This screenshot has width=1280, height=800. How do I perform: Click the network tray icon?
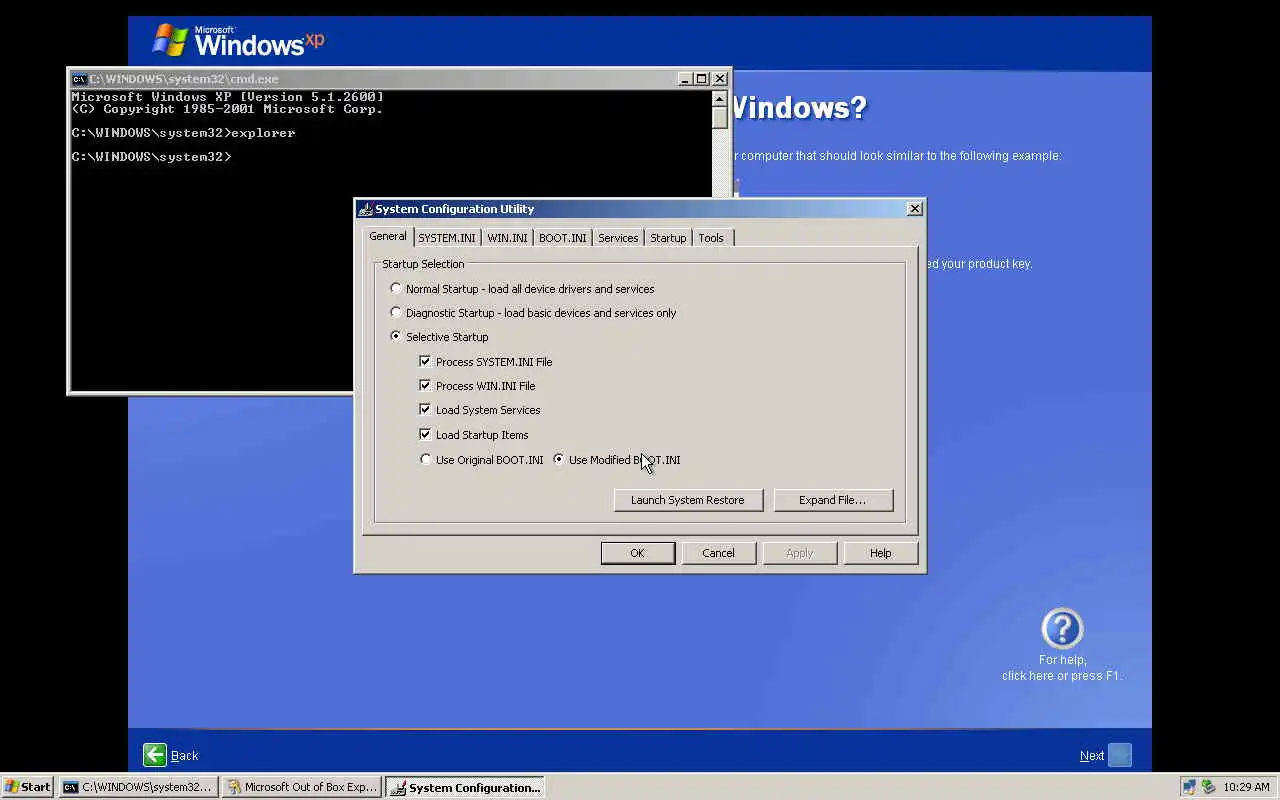1189,787
